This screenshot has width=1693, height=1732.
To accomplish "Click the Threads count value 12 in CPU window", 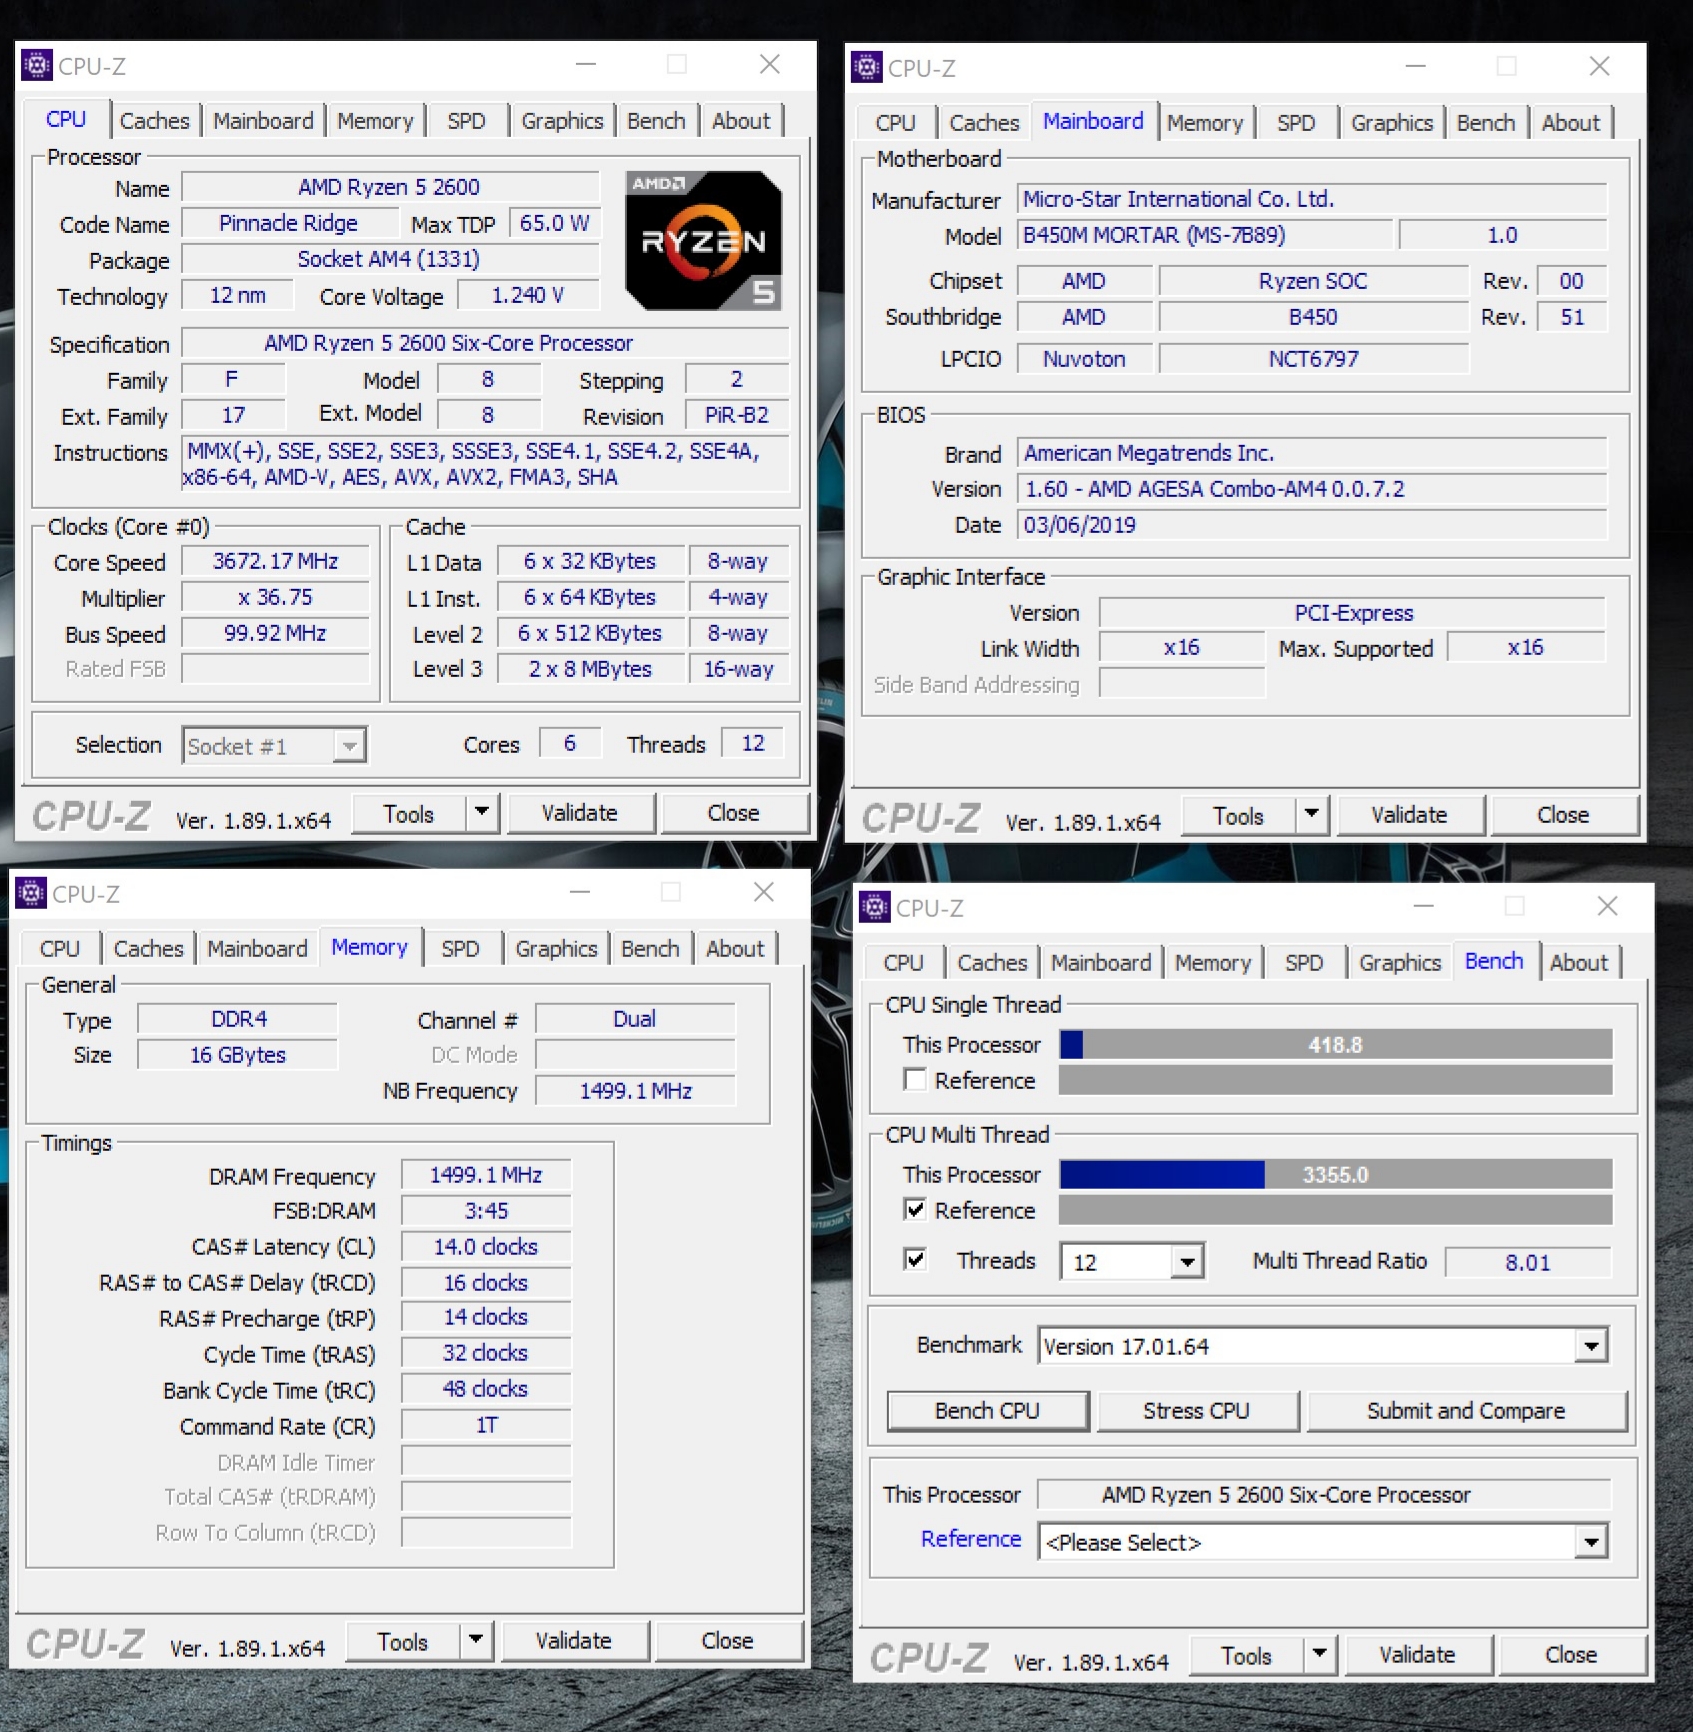I will (752, 743).
